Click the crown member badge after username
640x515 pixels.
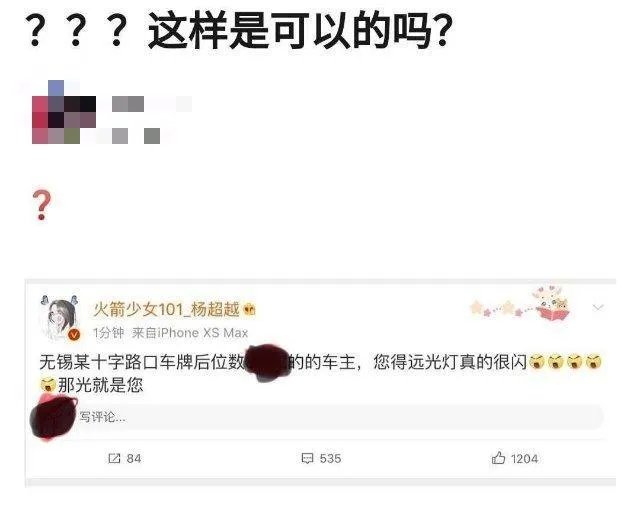click(249, 310)
